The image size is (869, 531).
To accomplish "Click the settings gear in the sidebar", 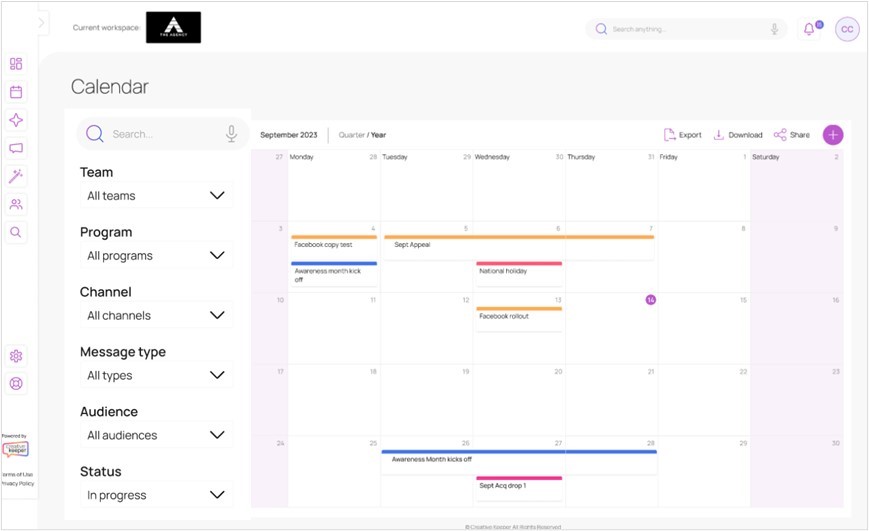I will 16,356.
